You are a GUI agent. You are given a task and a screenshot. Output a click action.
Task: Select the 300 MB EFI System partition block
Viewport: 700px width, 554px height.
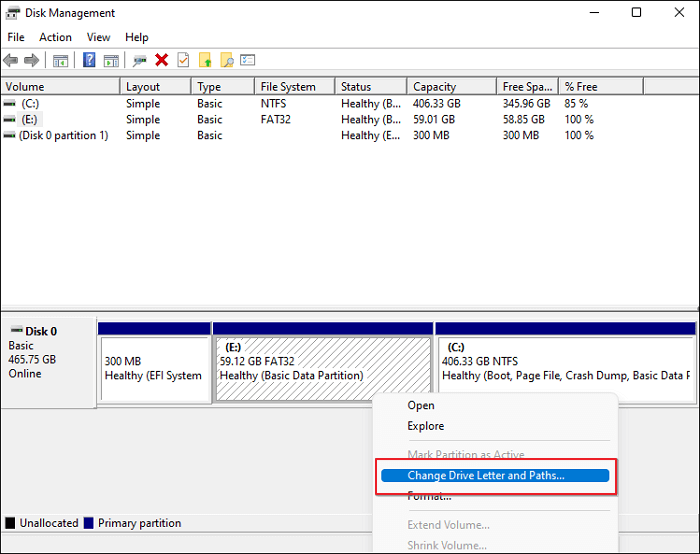[x=154, y=363]
